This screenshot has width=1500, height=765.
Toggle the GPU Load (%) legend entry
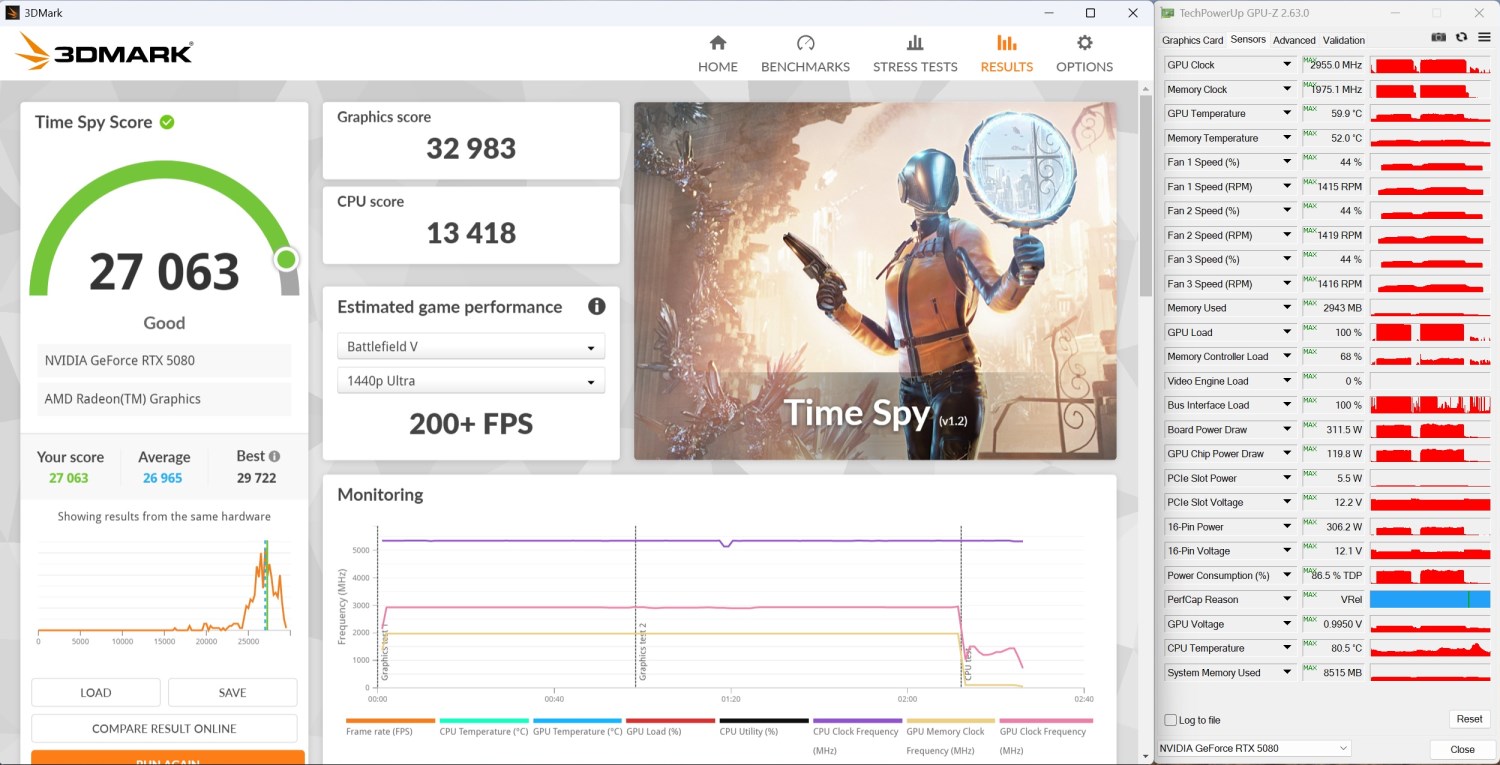tap(671, 727)
